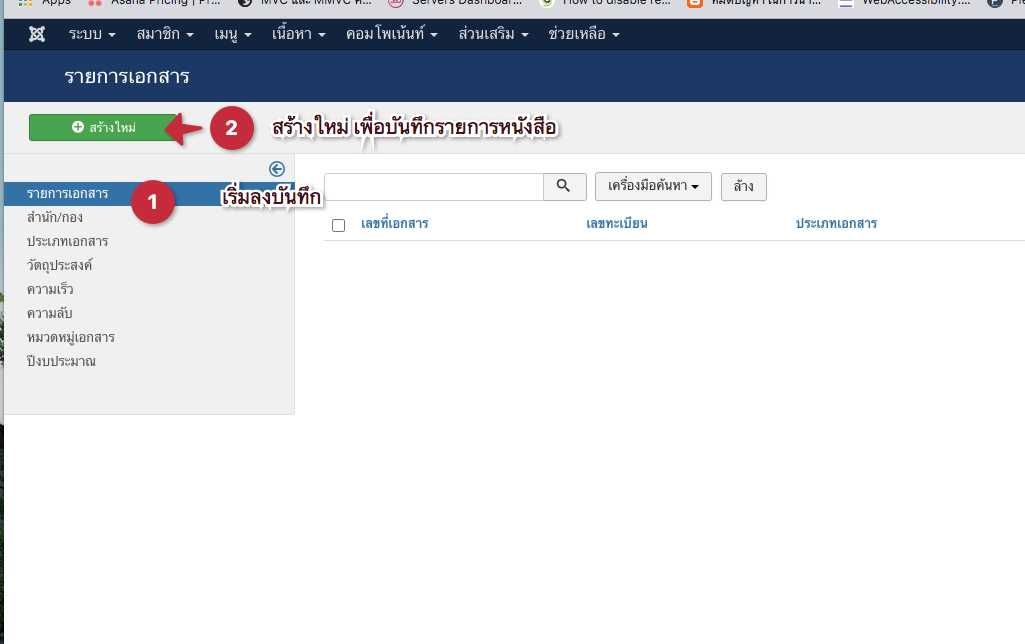Select รายการเอกสาร in the sidebar

(x=68, y=193)
